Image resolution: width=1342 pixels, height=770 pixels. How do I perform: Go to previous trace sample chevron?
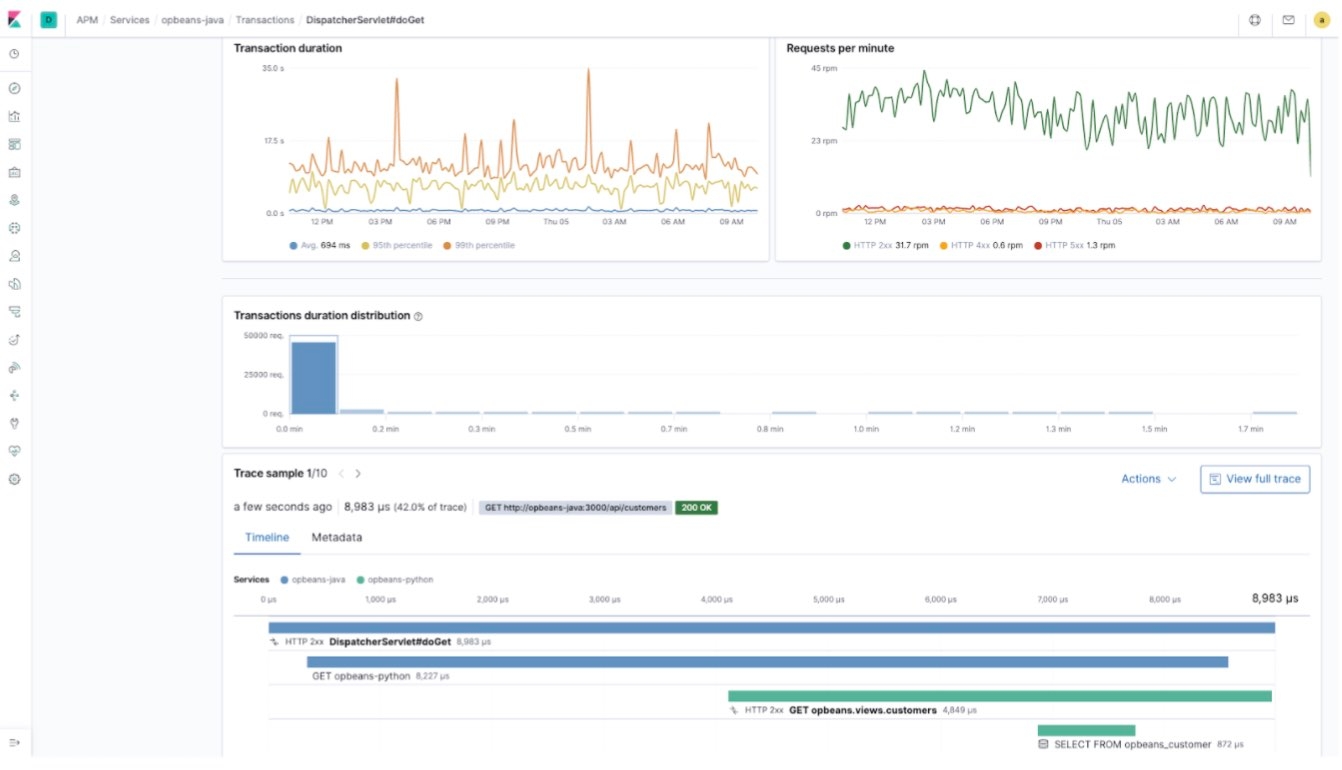click(340, 474)
